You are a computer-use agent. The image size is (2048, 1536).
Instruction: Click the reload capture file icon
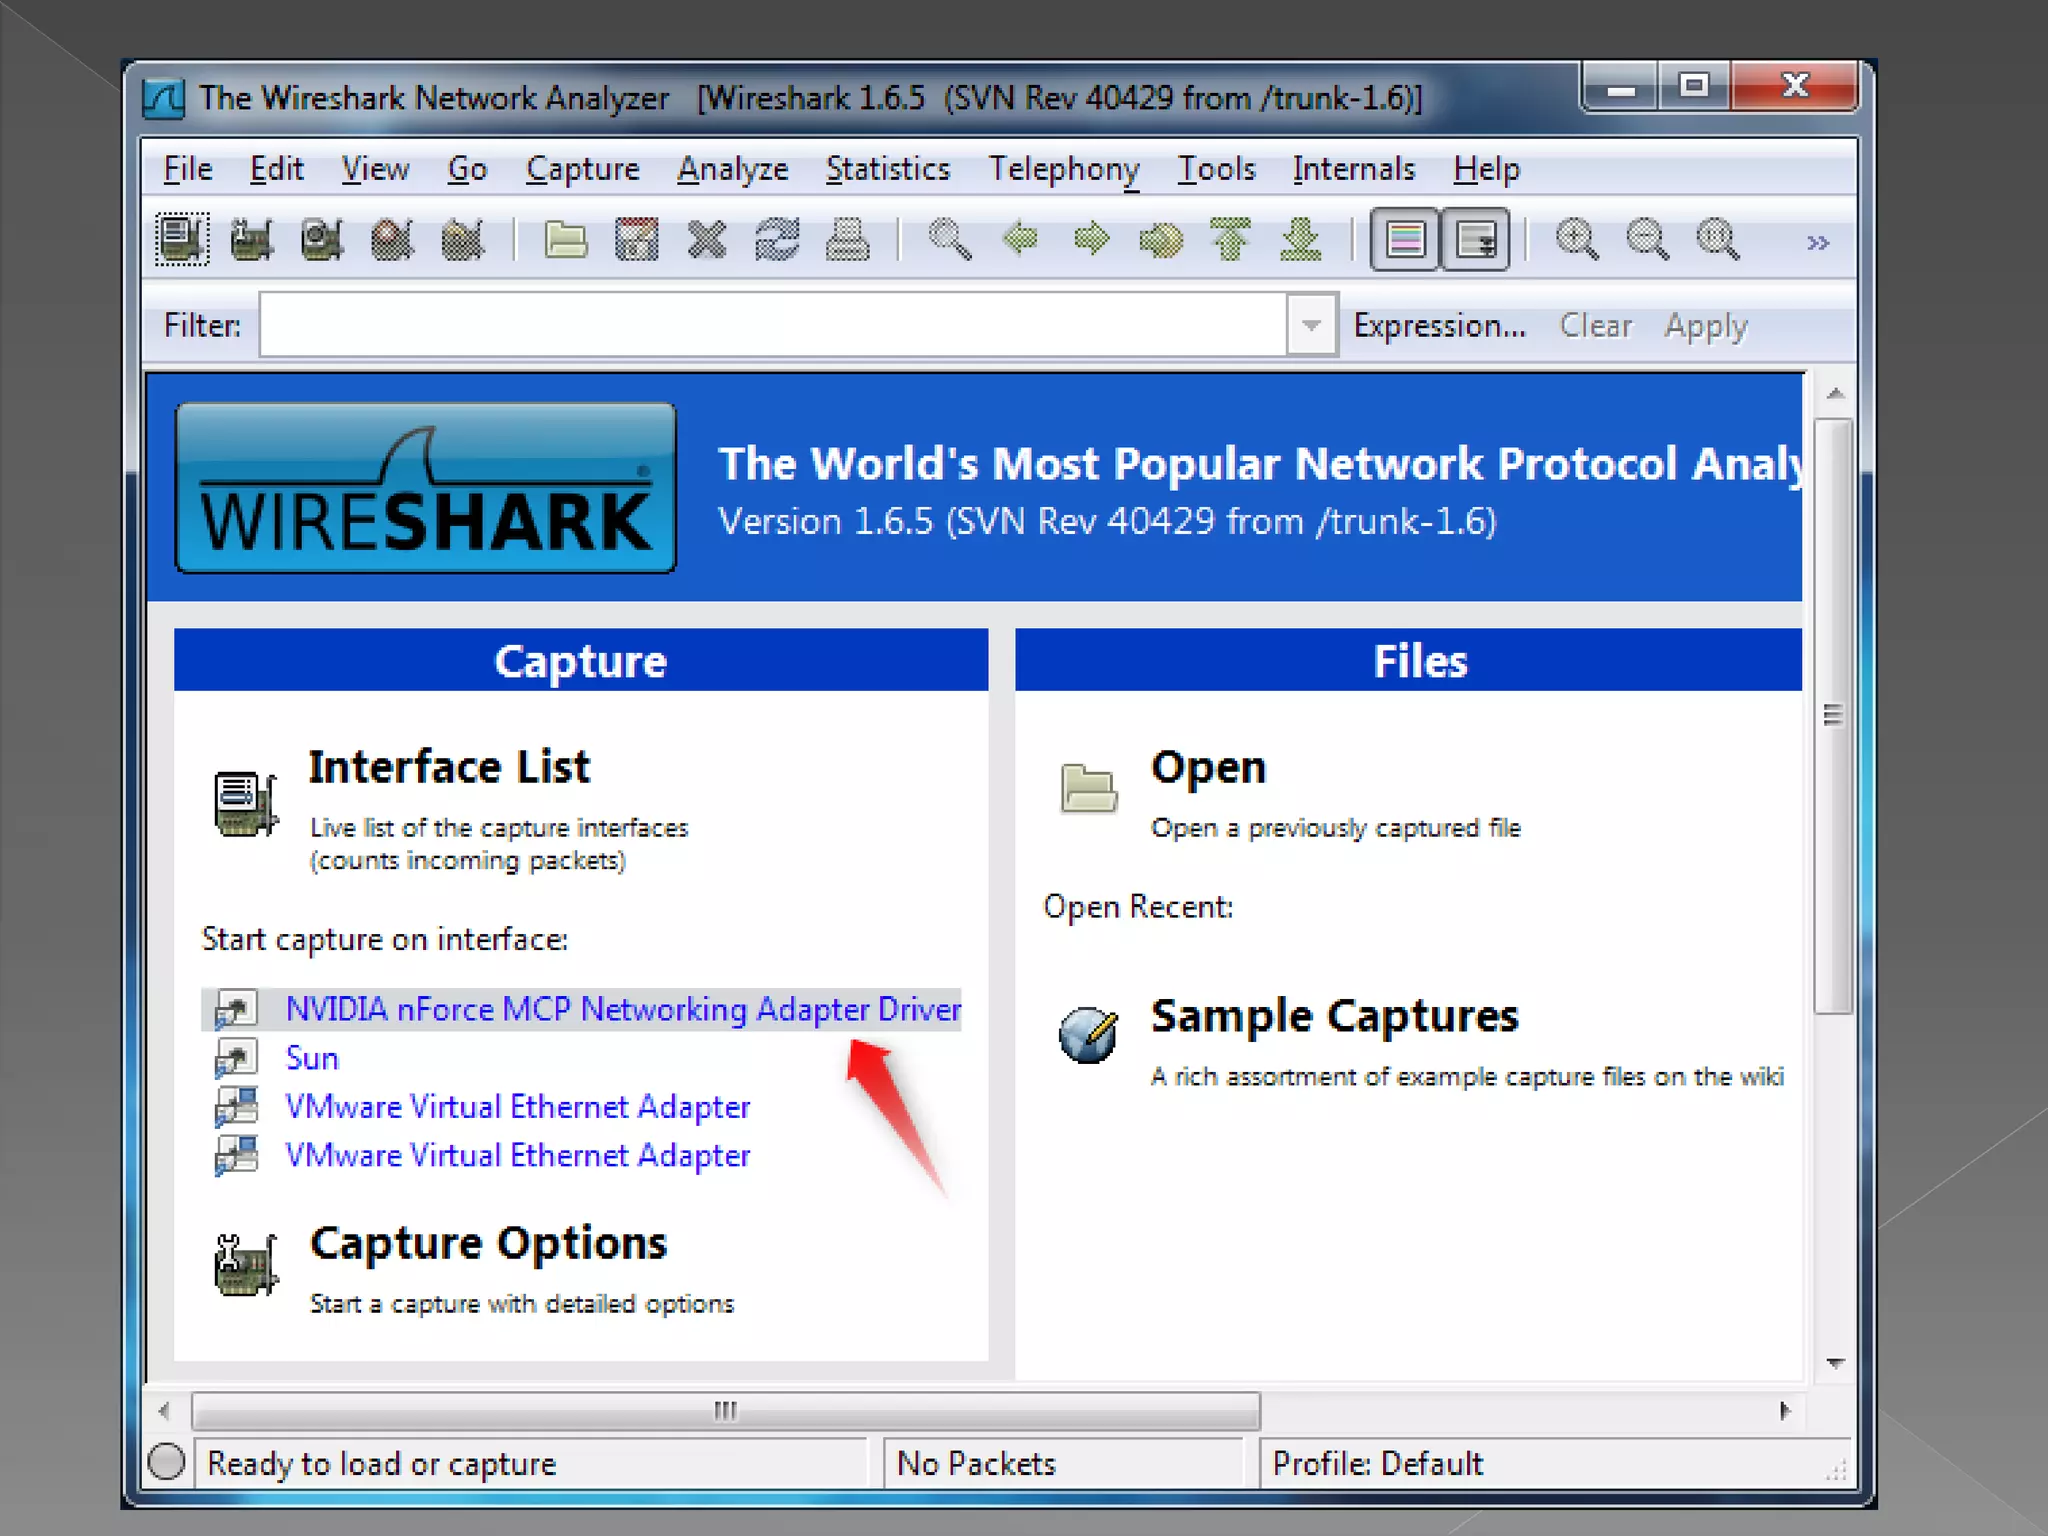coord(777,240)
